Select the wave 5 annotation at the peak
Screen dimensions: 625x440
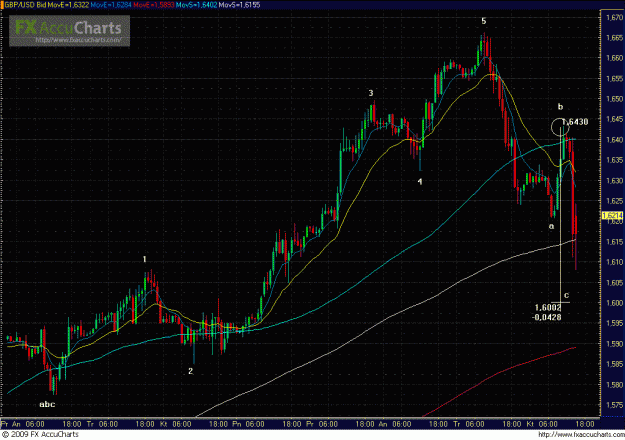pos(483,21)
